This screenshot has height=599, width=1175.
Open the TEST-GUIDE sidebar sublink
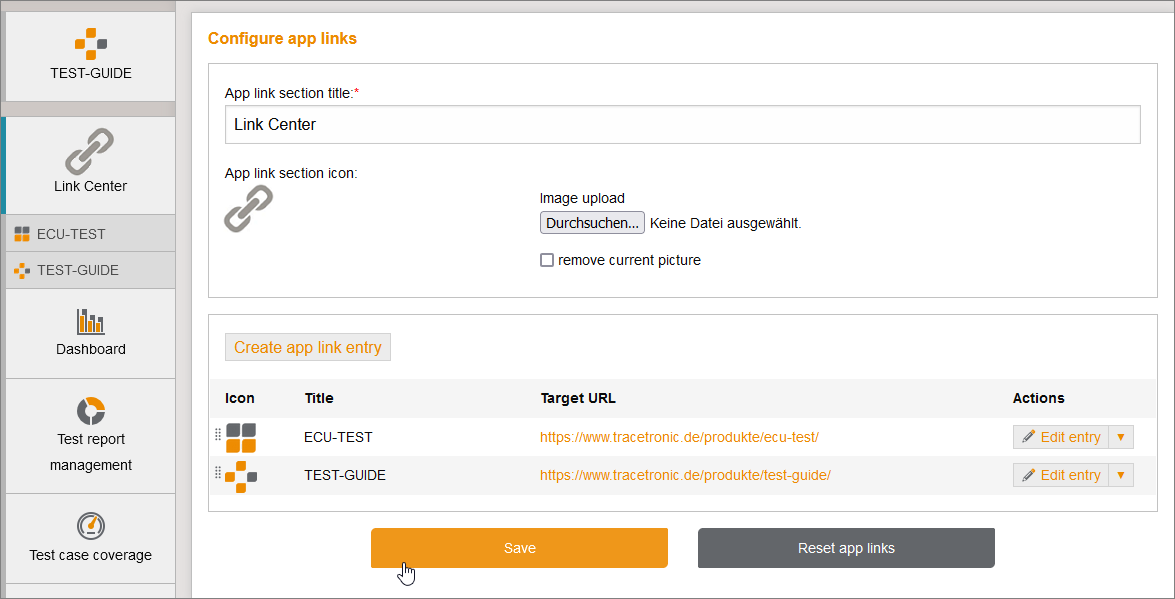tap(91, 270)
